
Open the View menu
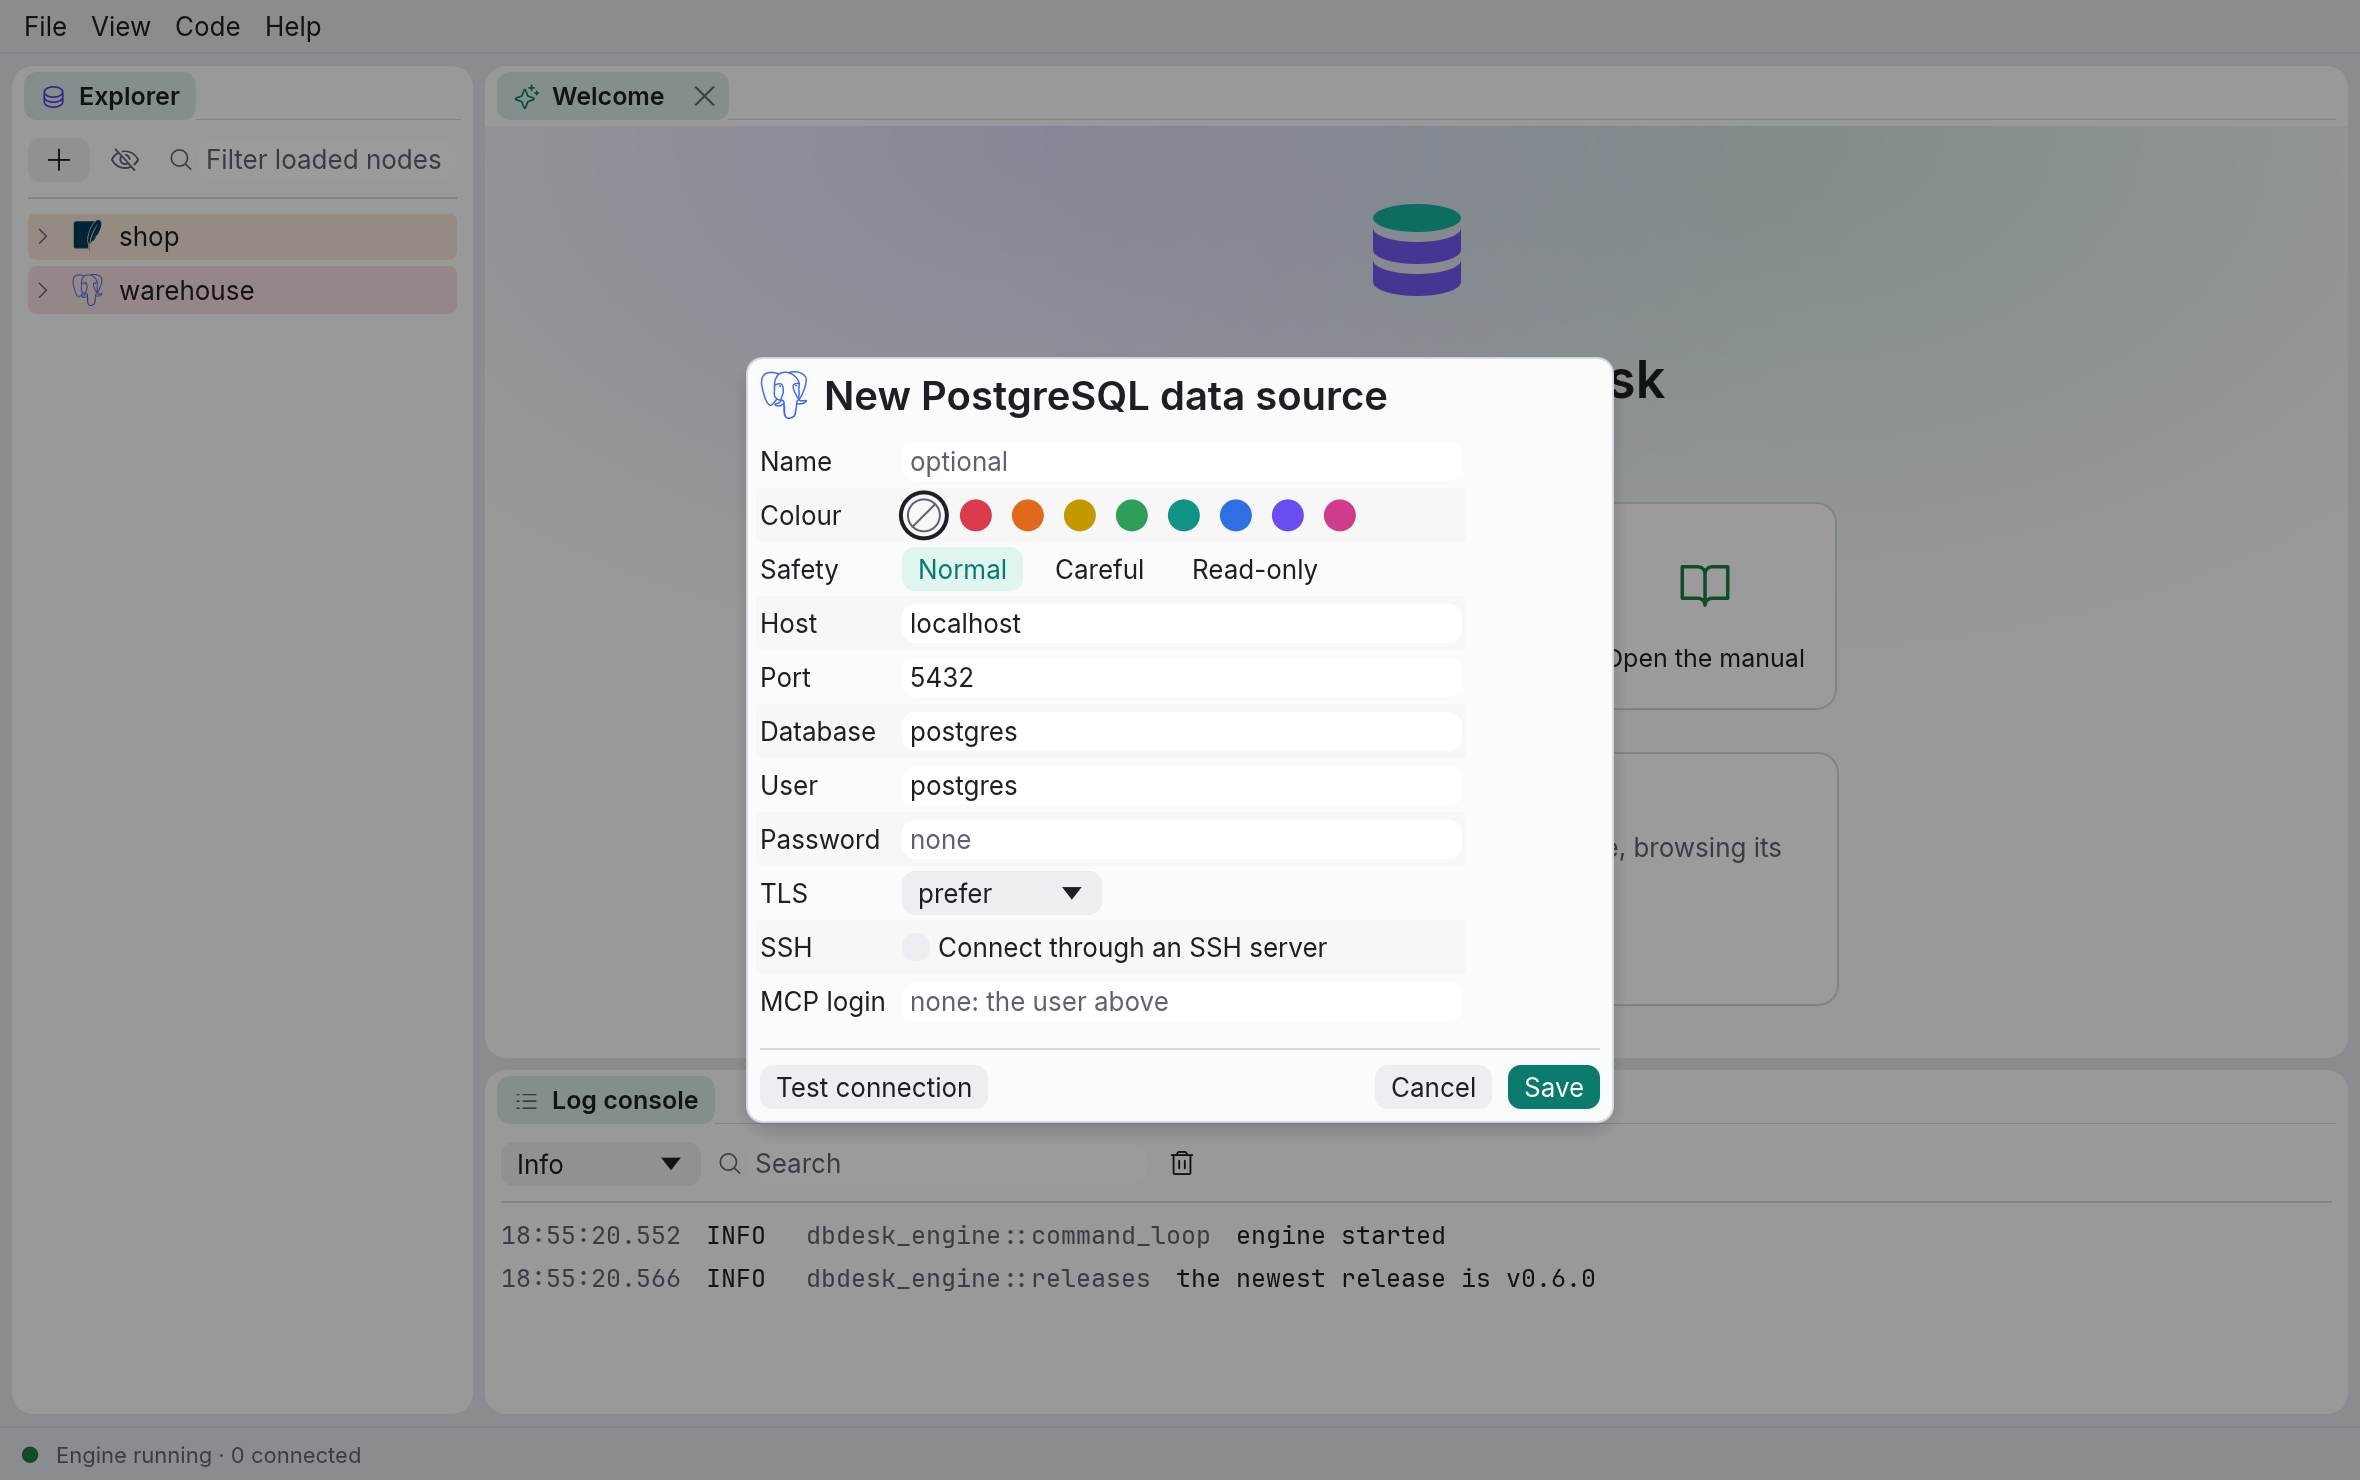point(120,26)
